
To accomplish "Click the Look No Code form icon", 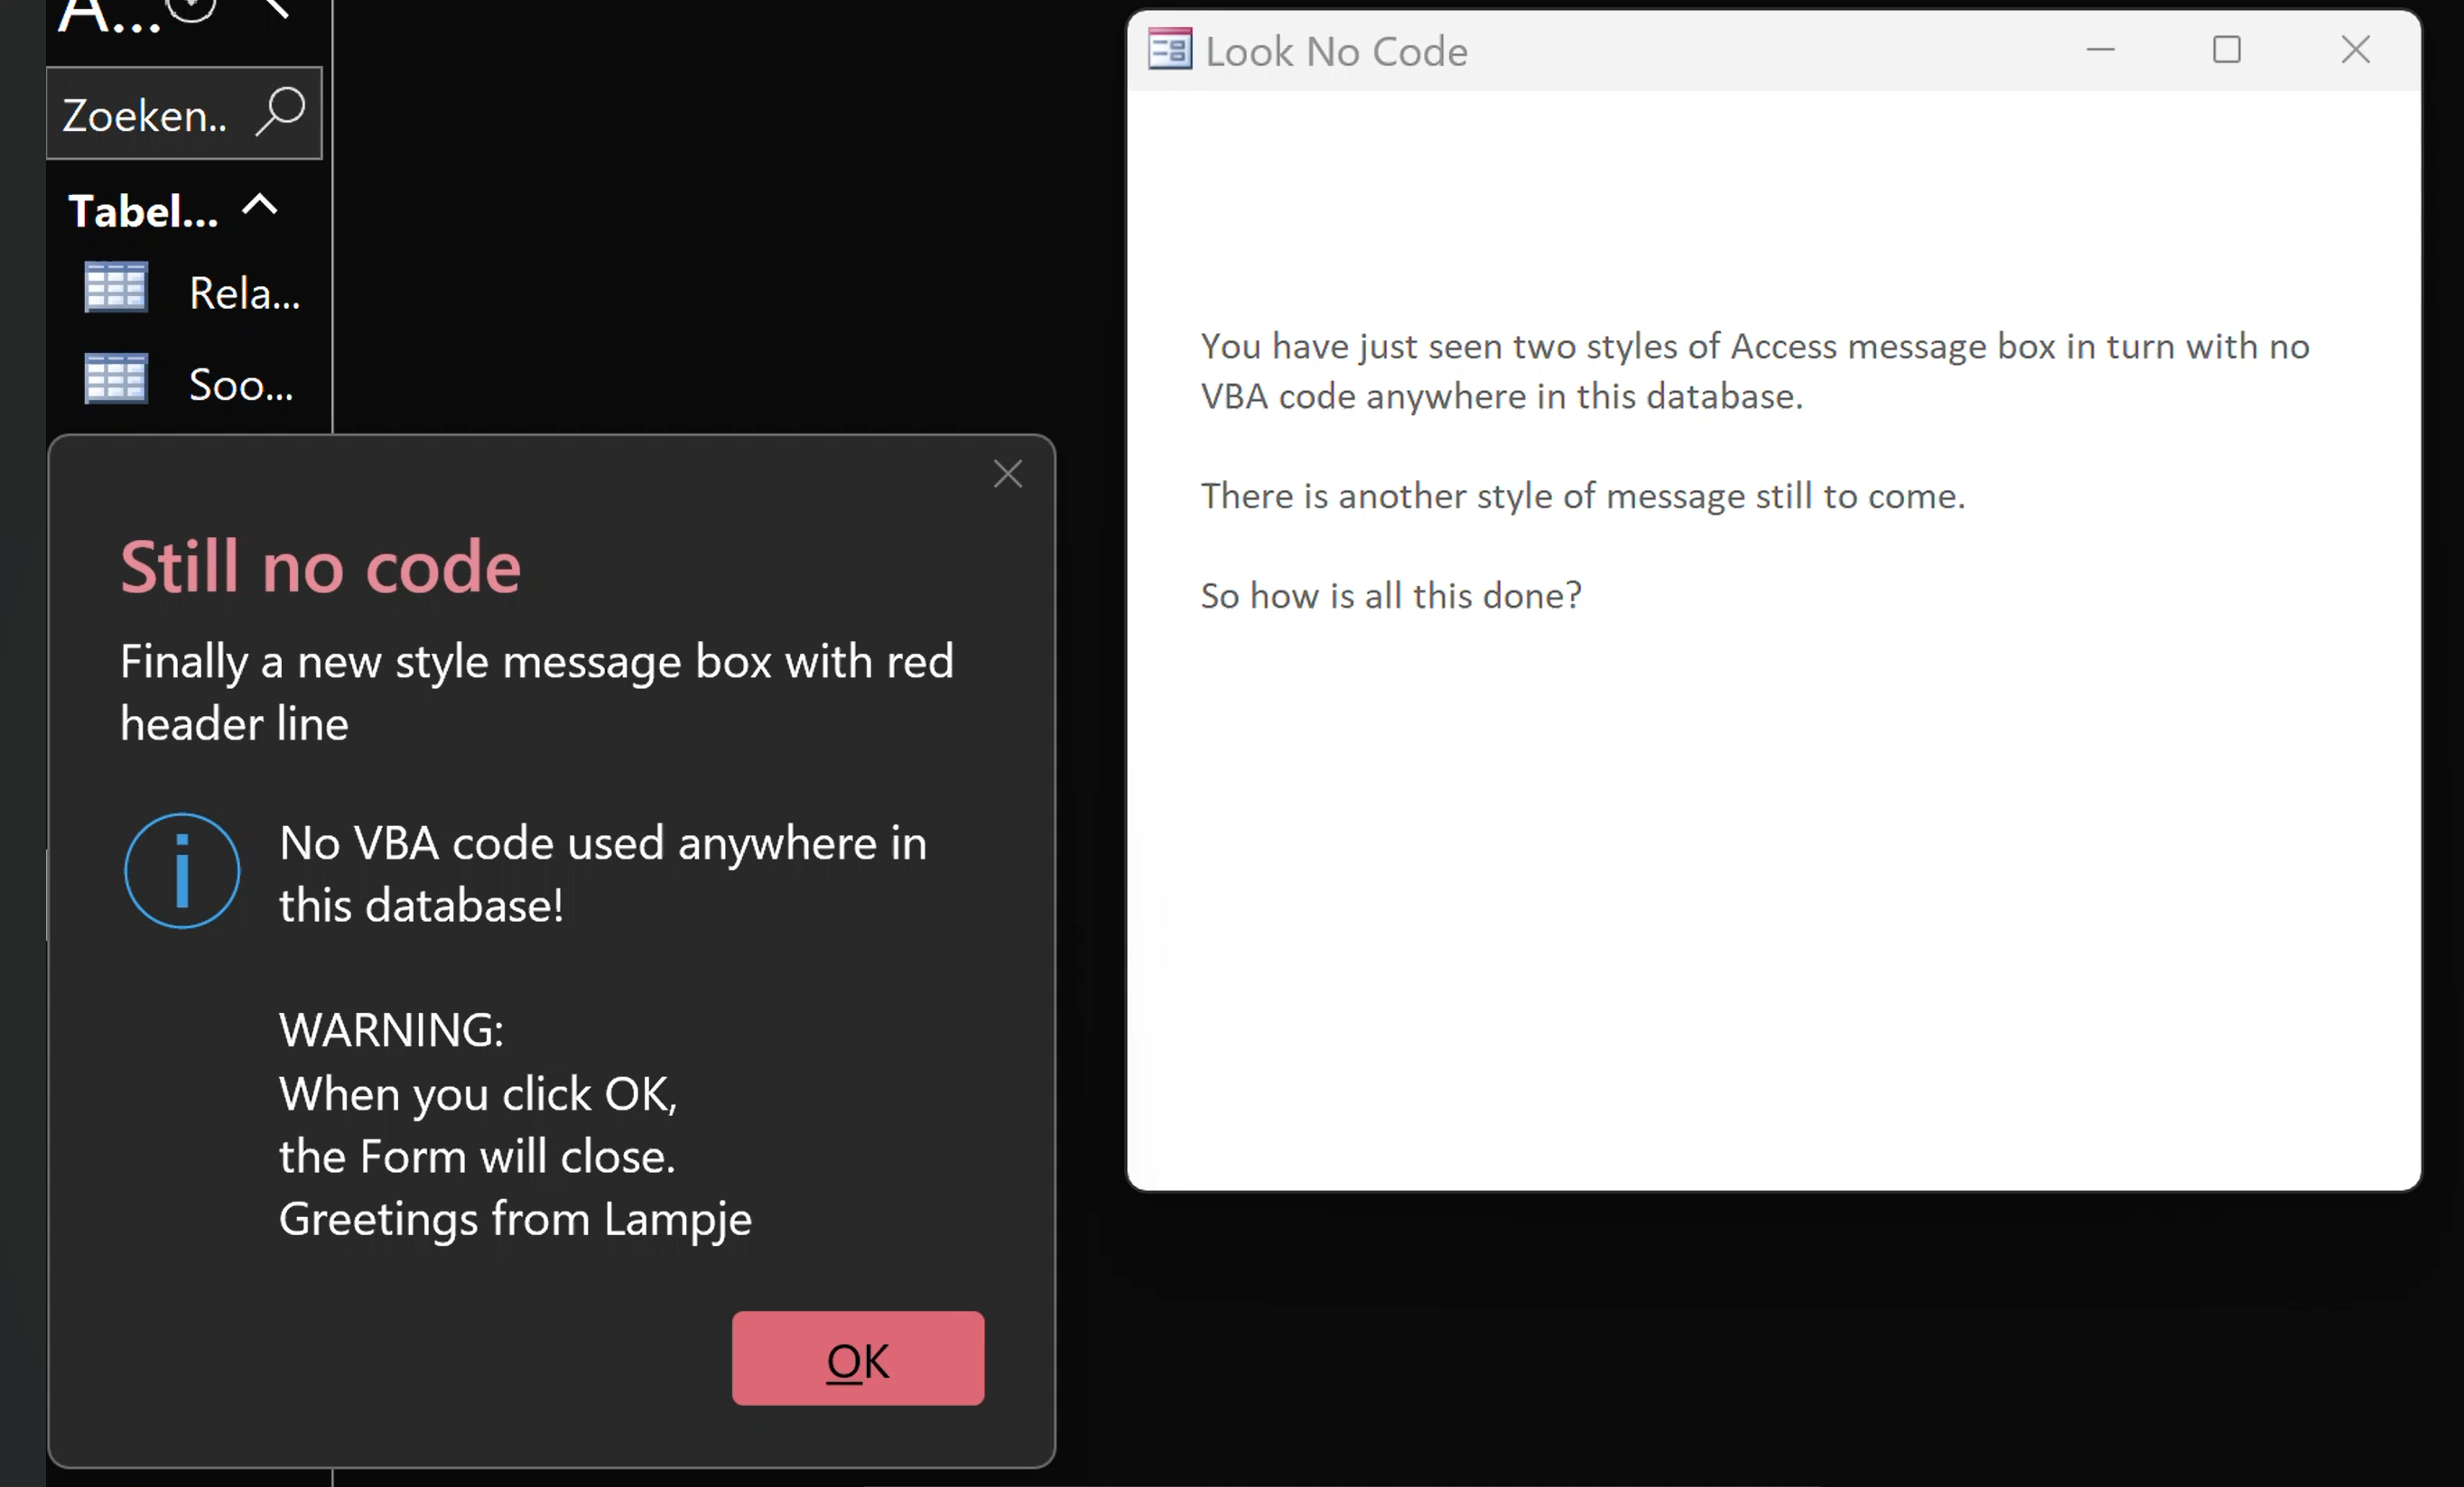I will (1169, 50).
